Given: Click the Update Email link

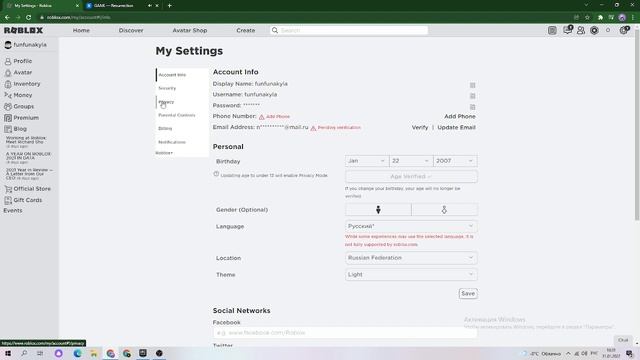Looking at the screenshot, I should pyautogui.click(x=456, y=127).
